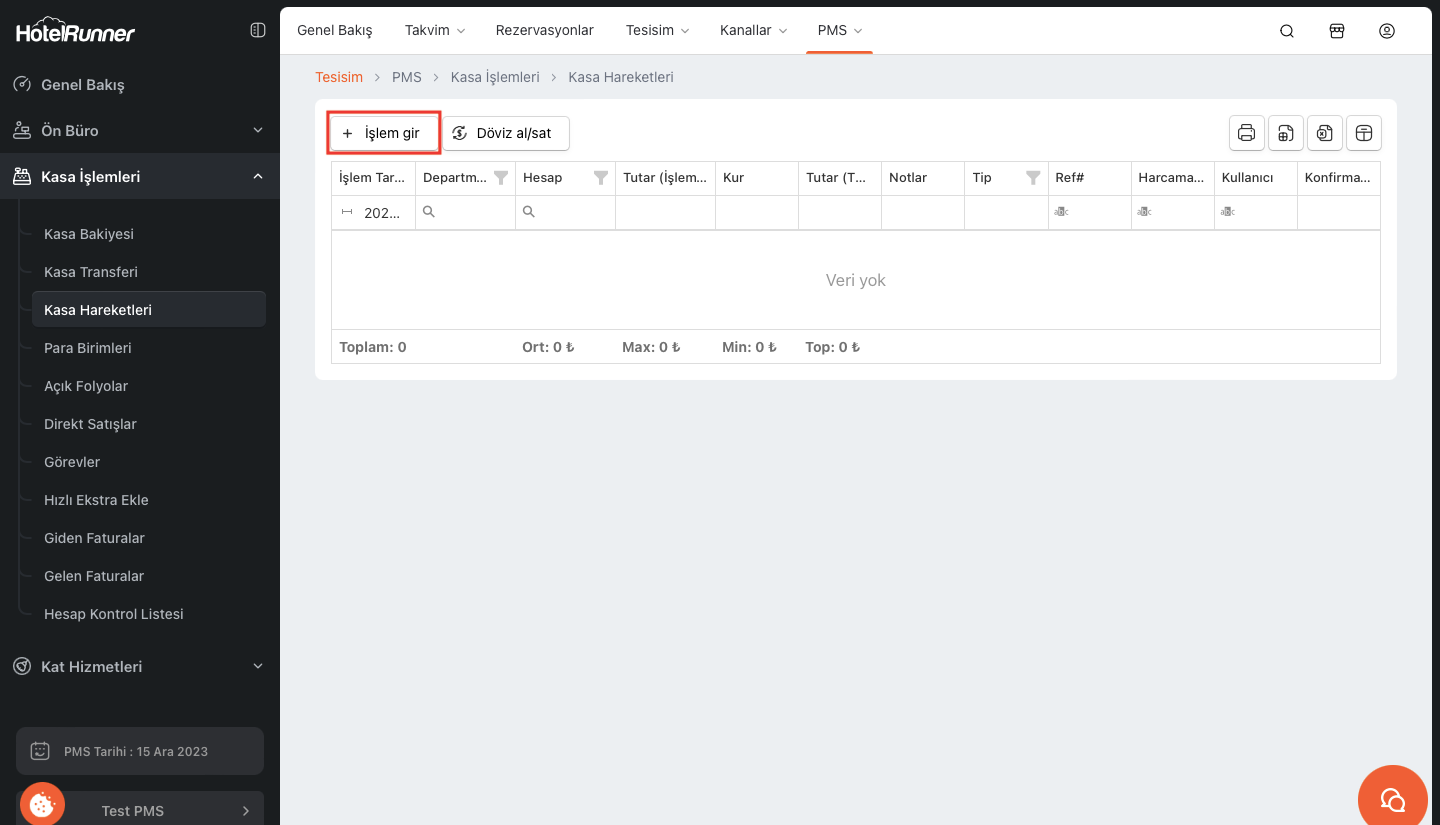Image resolution: width=1440 pixels, height=825 pixels.
Task: Click the İşlem gir button
Action: click(384, 133)
